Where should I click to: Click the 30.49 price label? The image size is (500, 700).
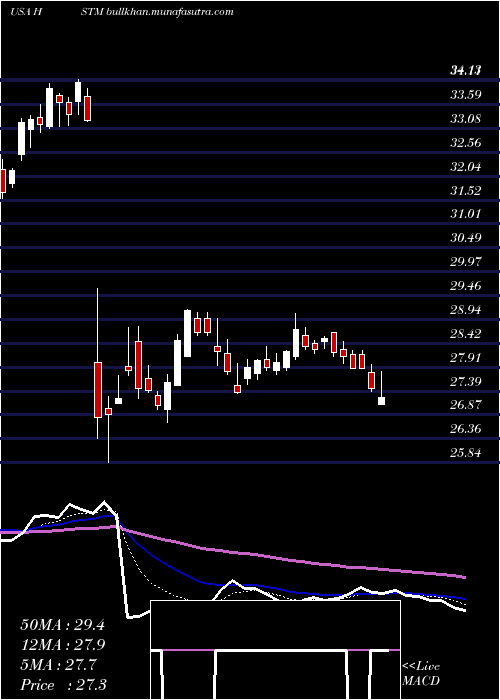466,237
